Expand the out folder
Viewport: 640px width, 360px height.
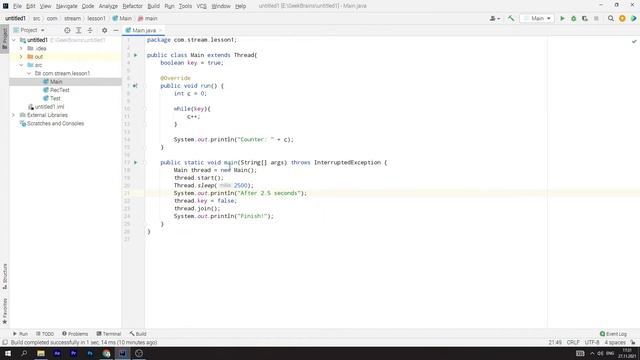[x=21, y=57]
